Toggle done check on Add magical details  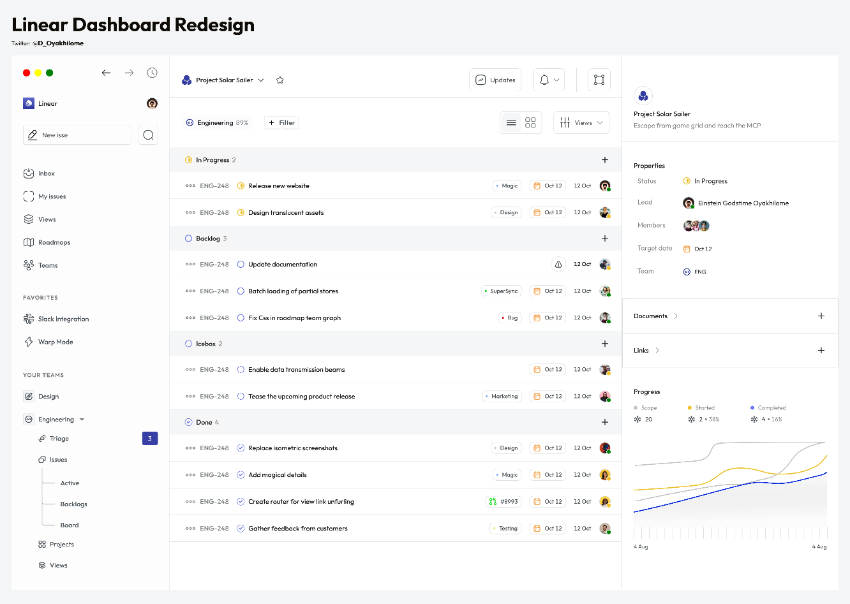tap(240, 475)
